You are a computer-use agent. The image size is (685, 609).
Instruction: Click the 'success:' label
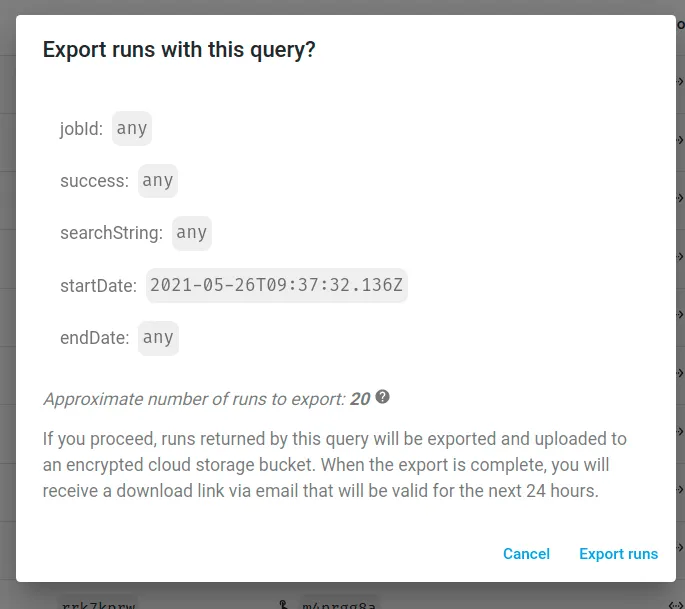(94, 181)
